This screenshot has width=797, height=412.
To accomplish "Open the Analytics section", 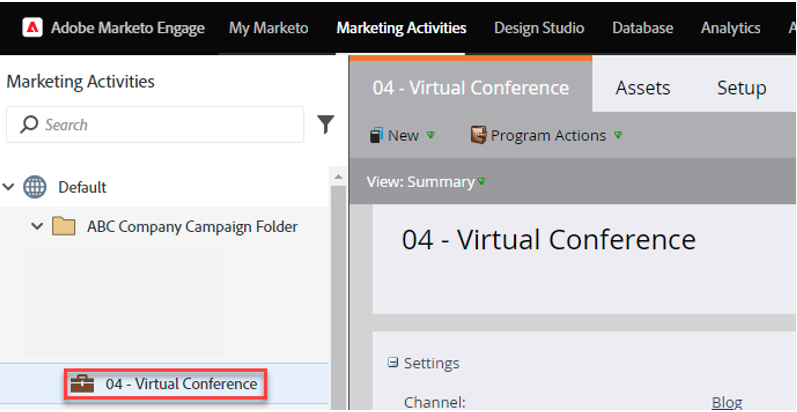I will click(x=730, y=27).
